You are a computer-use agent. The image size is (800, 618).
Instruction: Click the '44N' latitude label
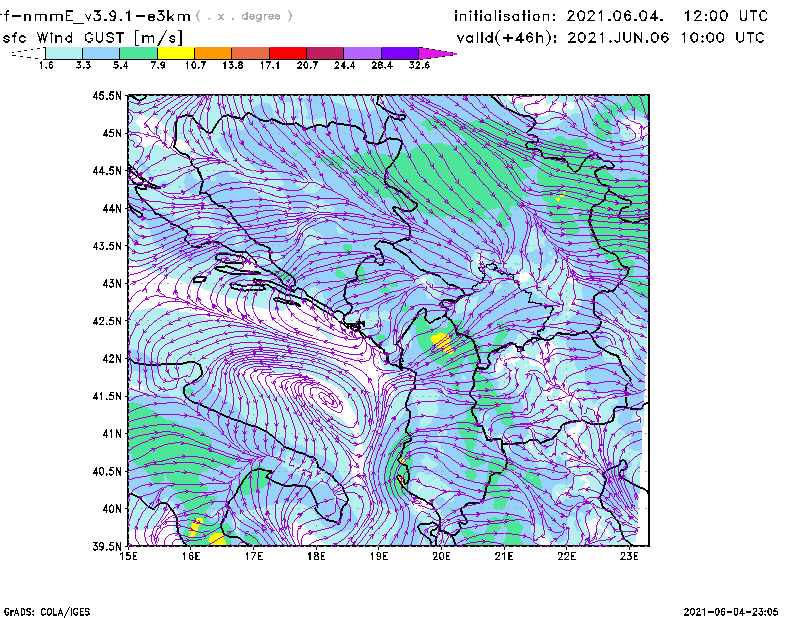click(112, 208)
